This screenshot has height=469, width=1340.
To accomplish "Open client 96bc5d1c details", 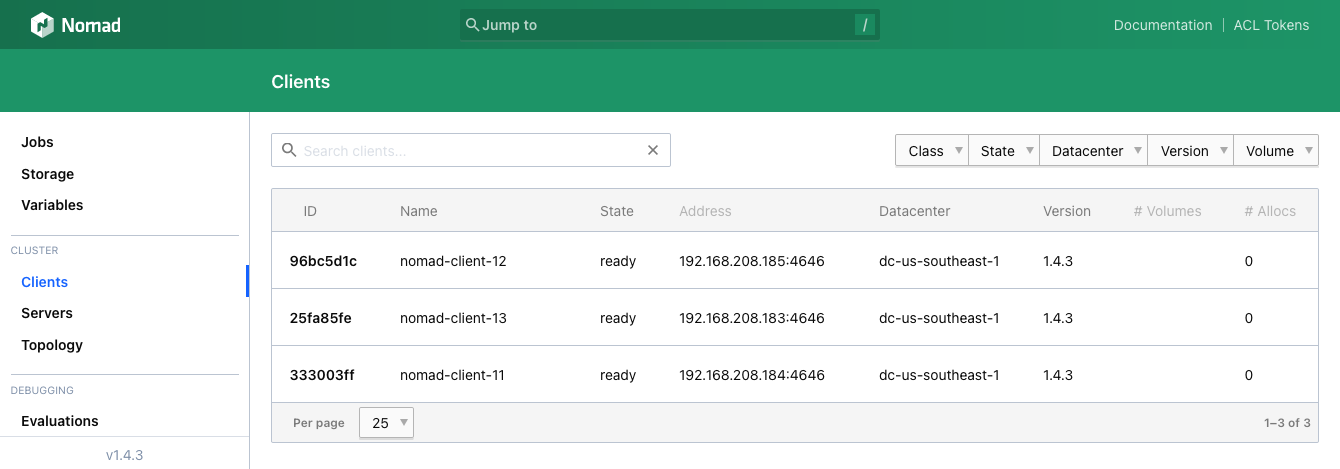I will point(323,261).
